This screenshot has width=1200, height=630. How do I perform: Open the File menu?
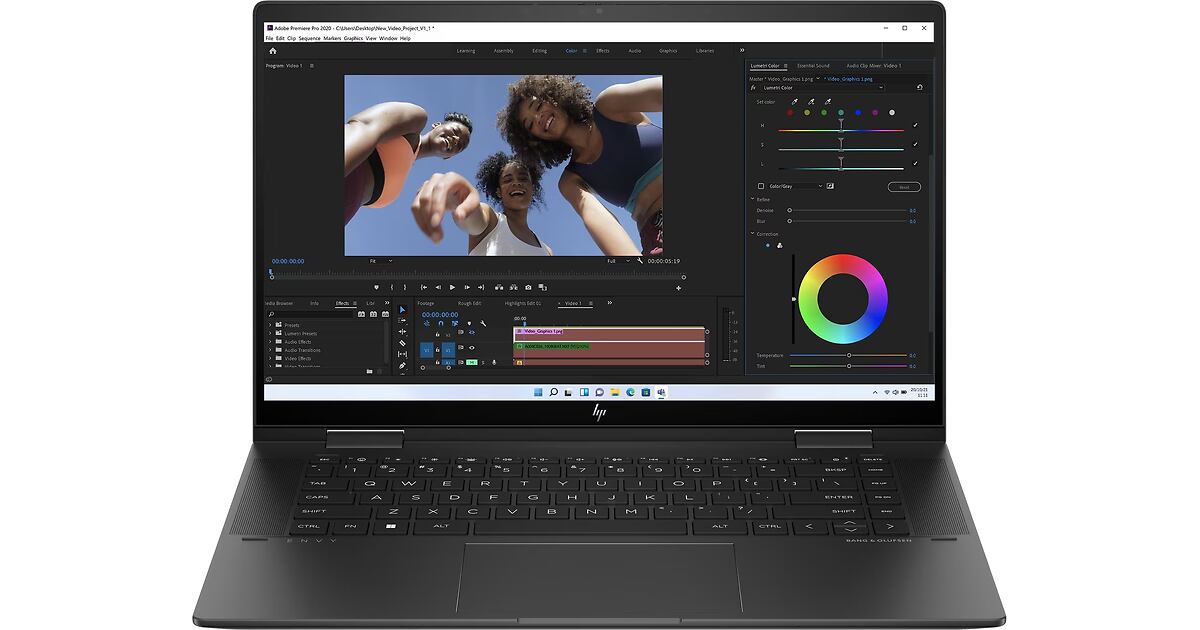click(269, 38)
